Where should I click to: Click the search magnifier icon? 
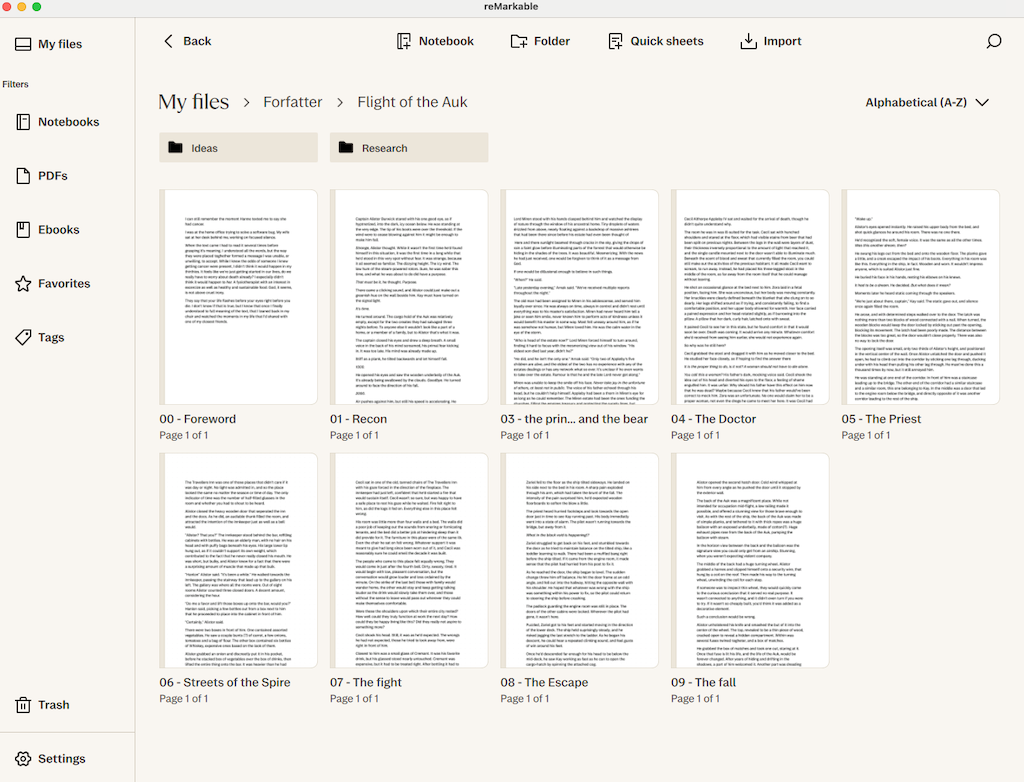(993, 41)
